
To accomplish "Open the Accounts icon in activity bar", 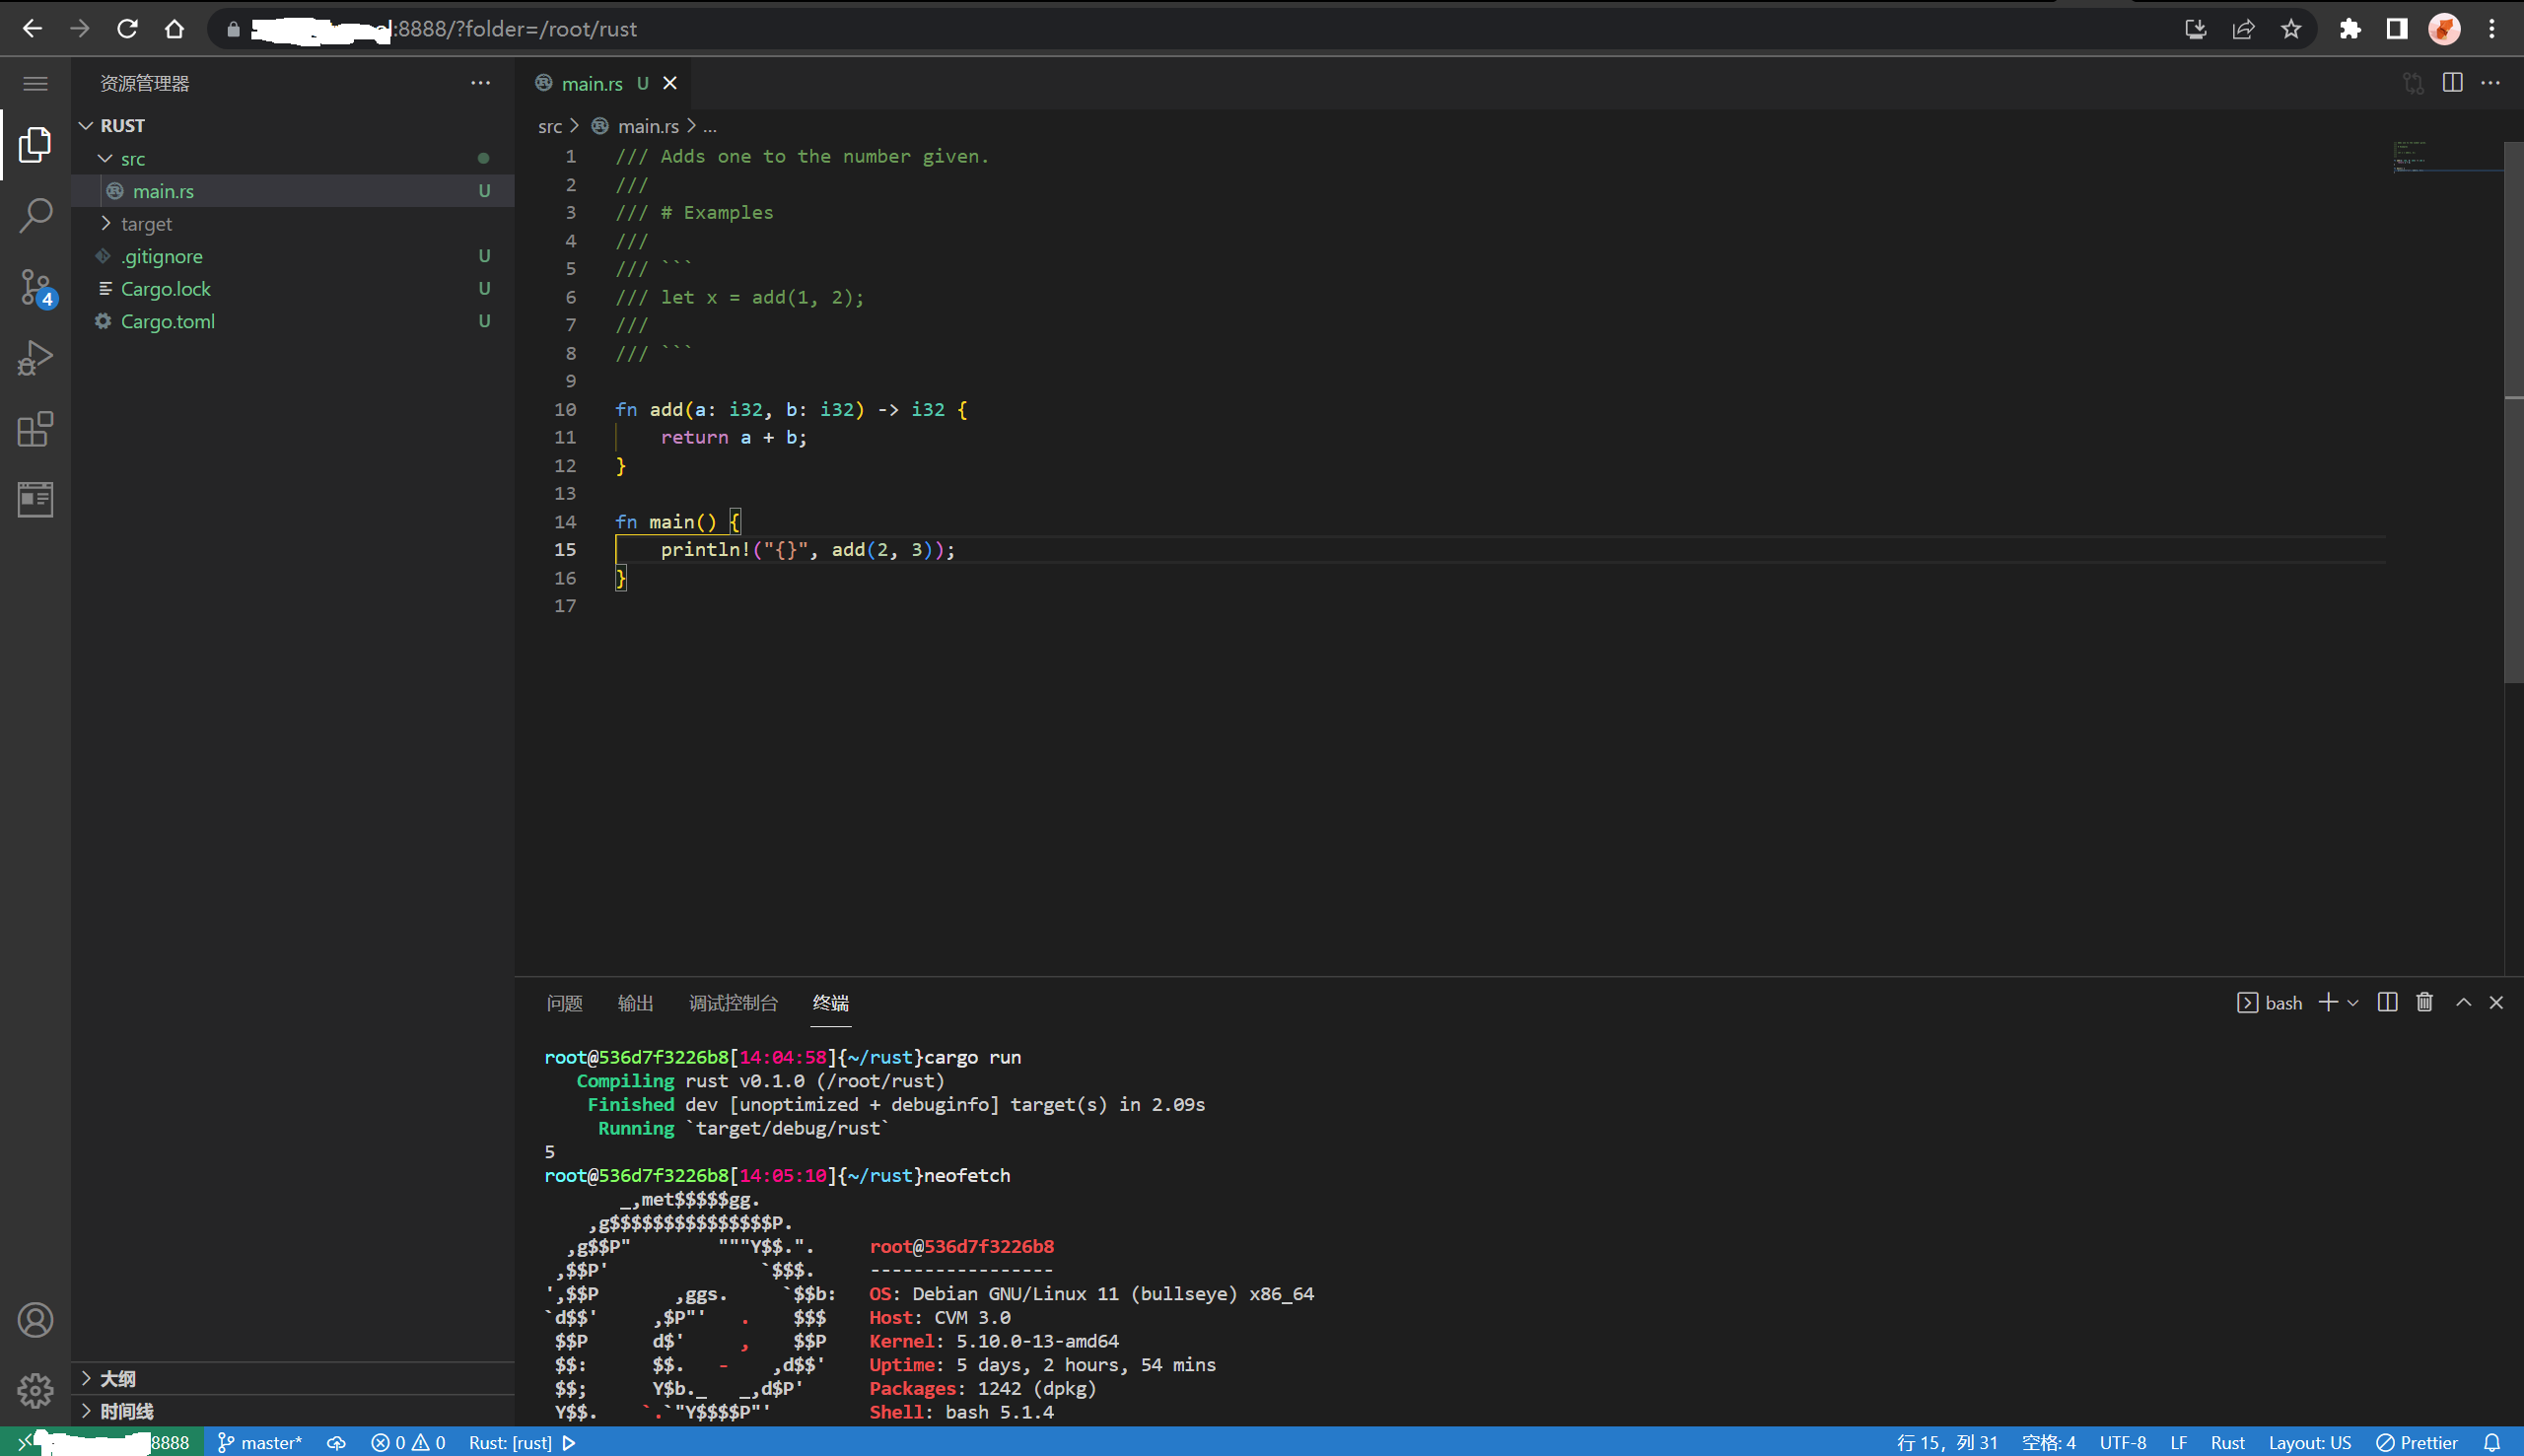I will pos(35,1320).
